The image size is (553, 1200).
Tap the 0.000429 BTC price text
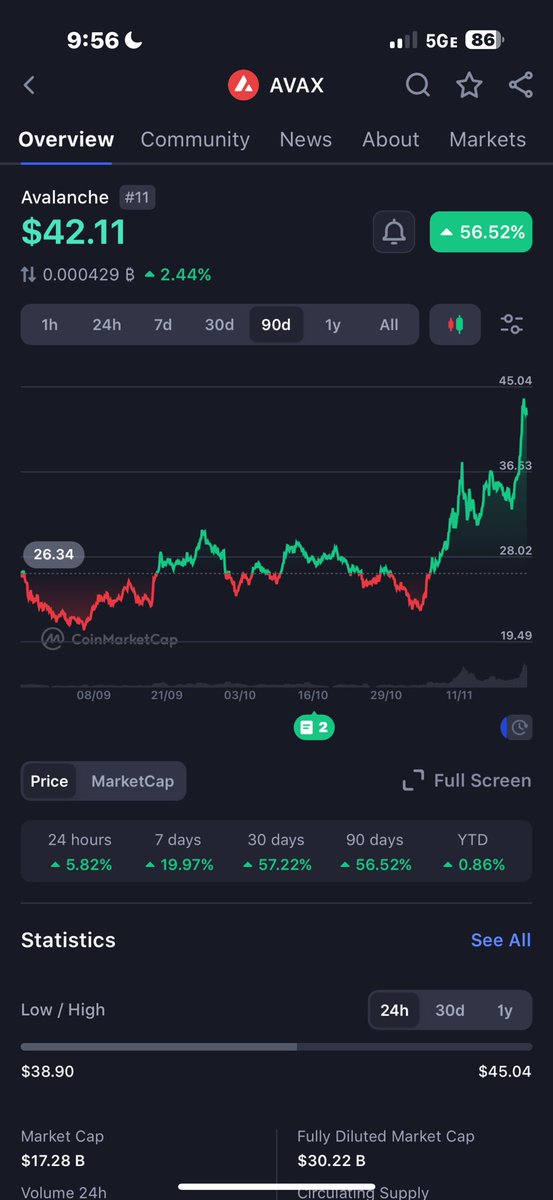pos(89,274)
